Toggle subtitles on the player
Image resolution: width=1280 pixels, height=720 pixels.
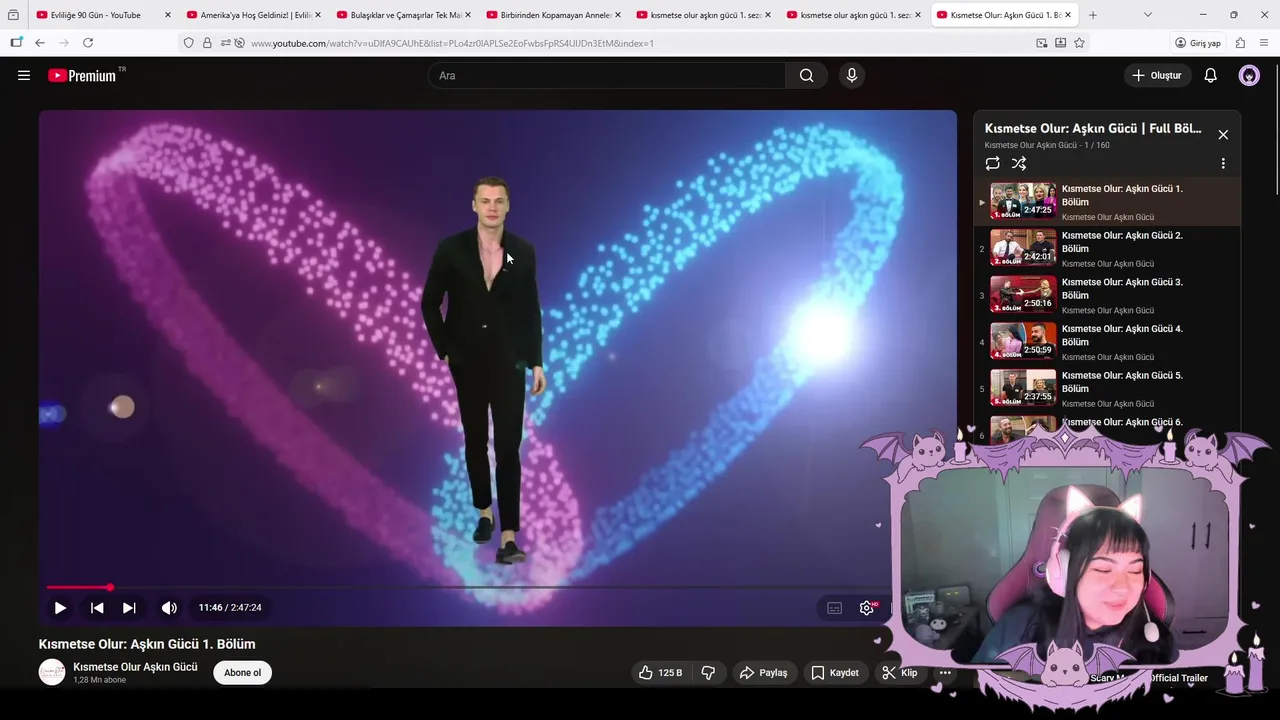(x=834, y=608)
